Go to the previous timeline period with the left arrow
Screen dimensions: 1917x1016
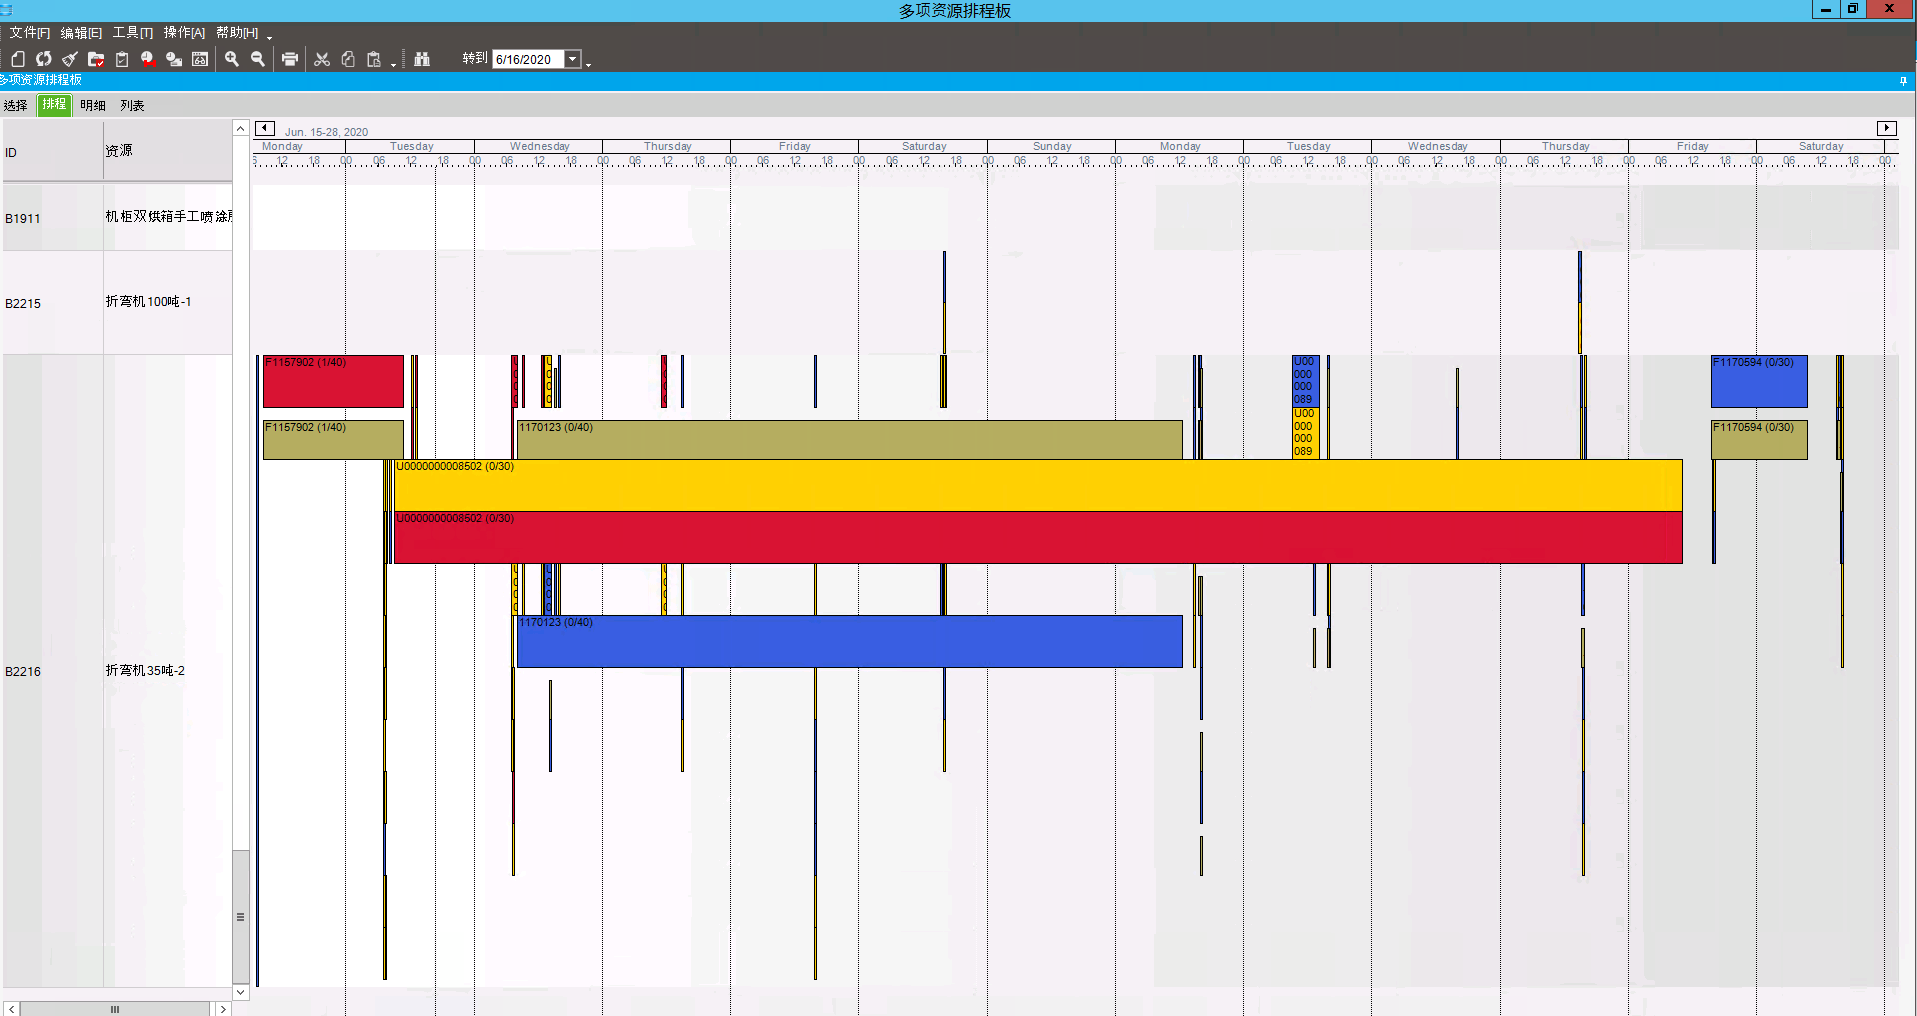point(265,128)
